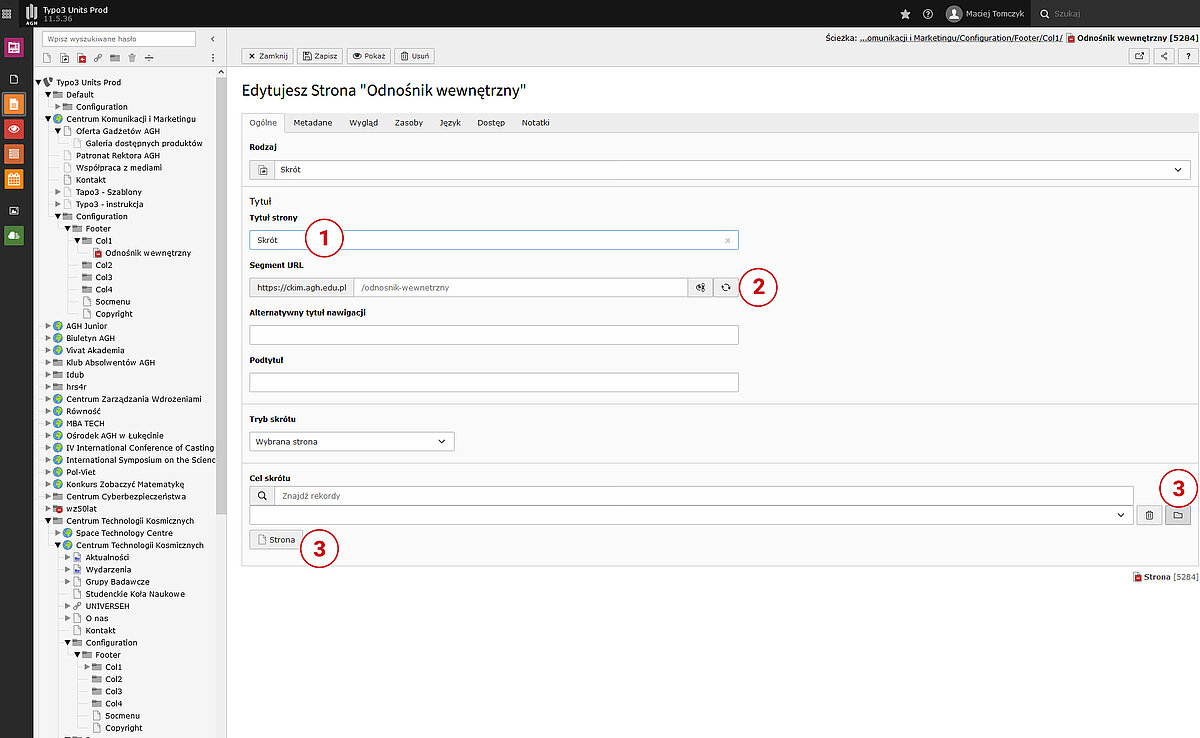Collapse the Default folder node
1200x738 pixels.
[47, 94]
